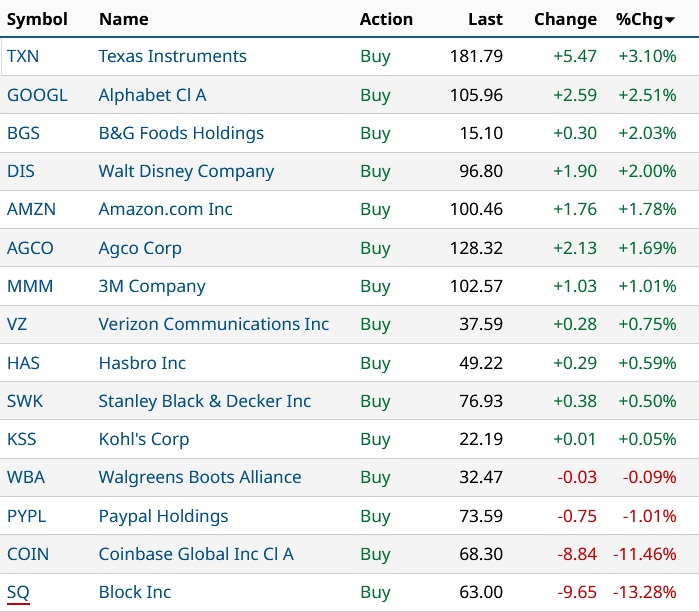Open Walgreens Boots Alliance link
This screenshot has height=612, width=699.
pyautogui.click(x=199, y=478)
